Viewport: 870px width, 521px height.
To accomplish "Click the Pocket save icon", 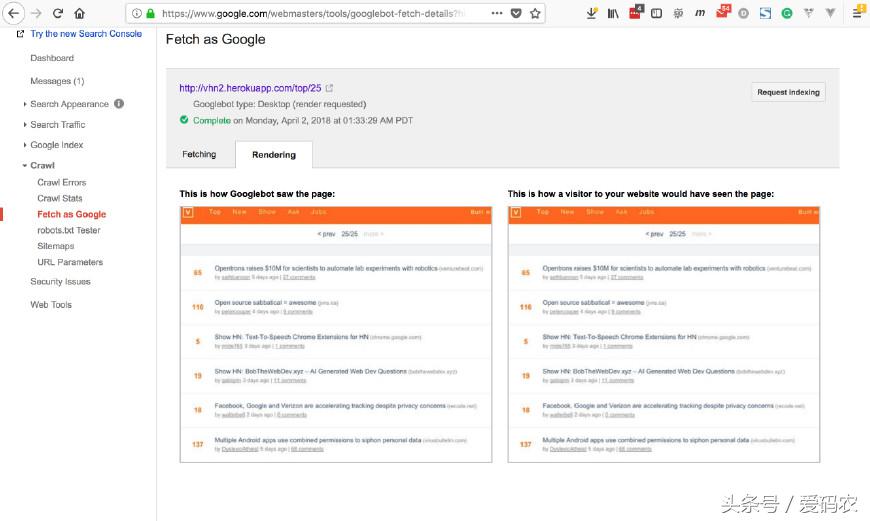I will pyautogui.click(x=516, y=13).
